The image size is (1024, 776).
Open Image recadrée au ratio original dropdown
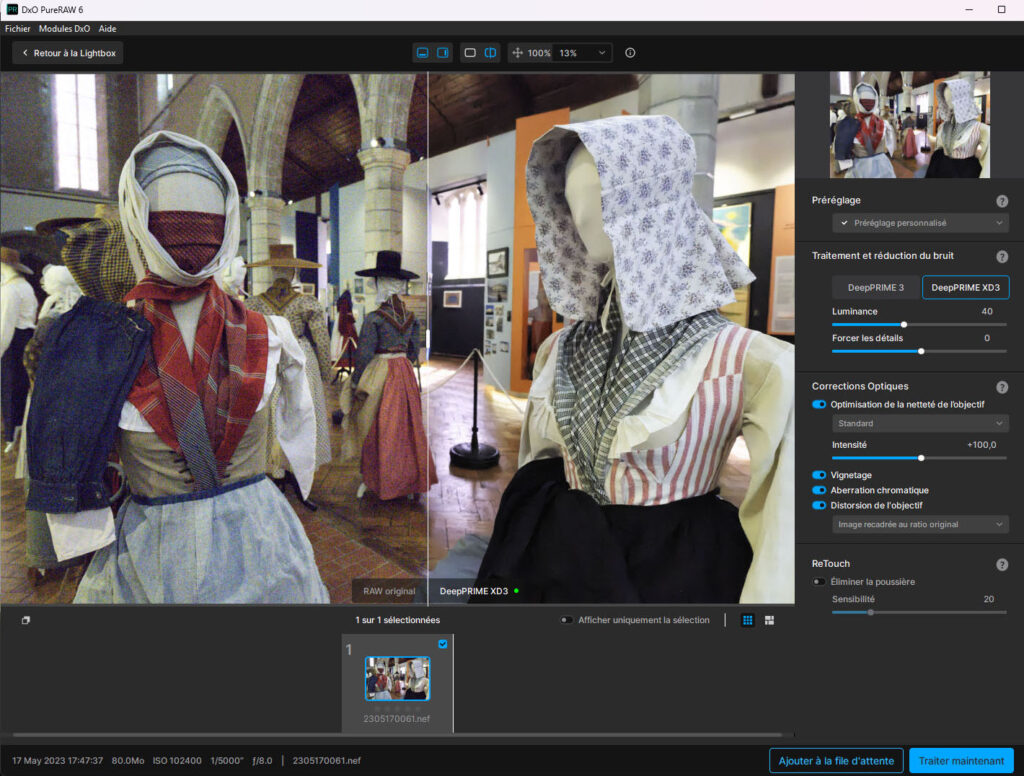tap(920, 524)
